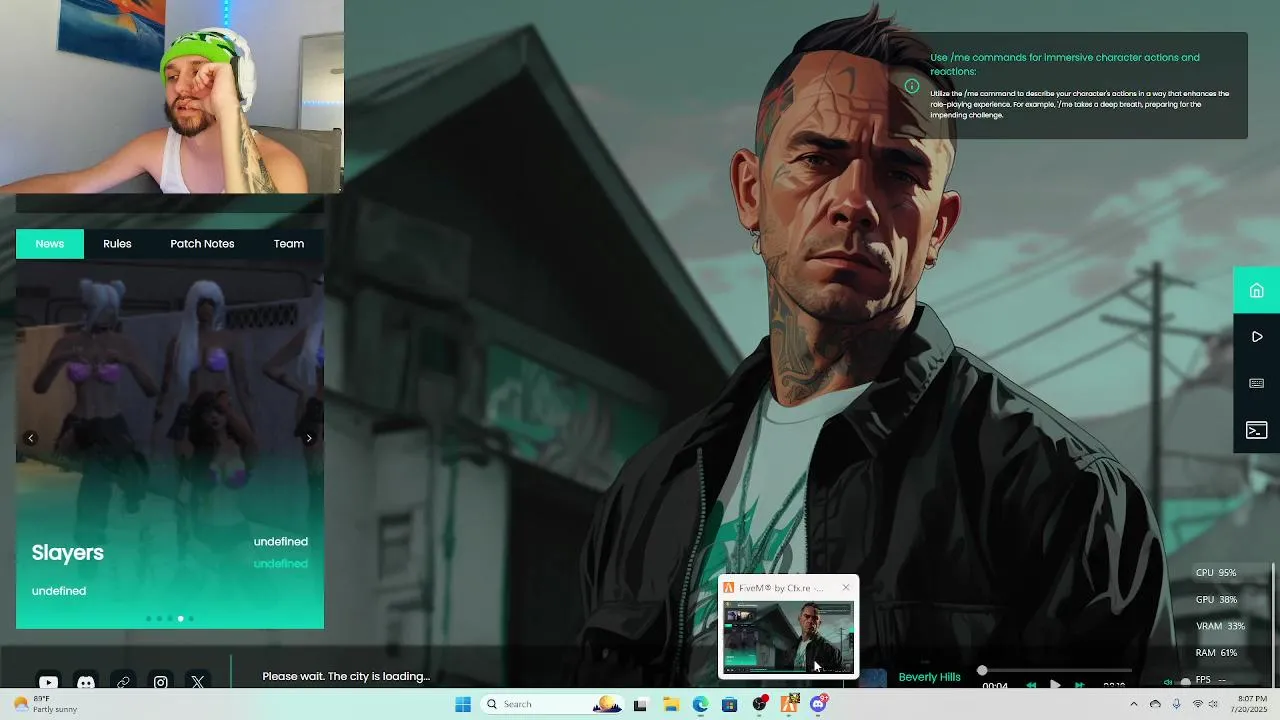Go to previous news slide arrow
Image resolution: width=1280 pixels, height=720 pixels.
31,438
